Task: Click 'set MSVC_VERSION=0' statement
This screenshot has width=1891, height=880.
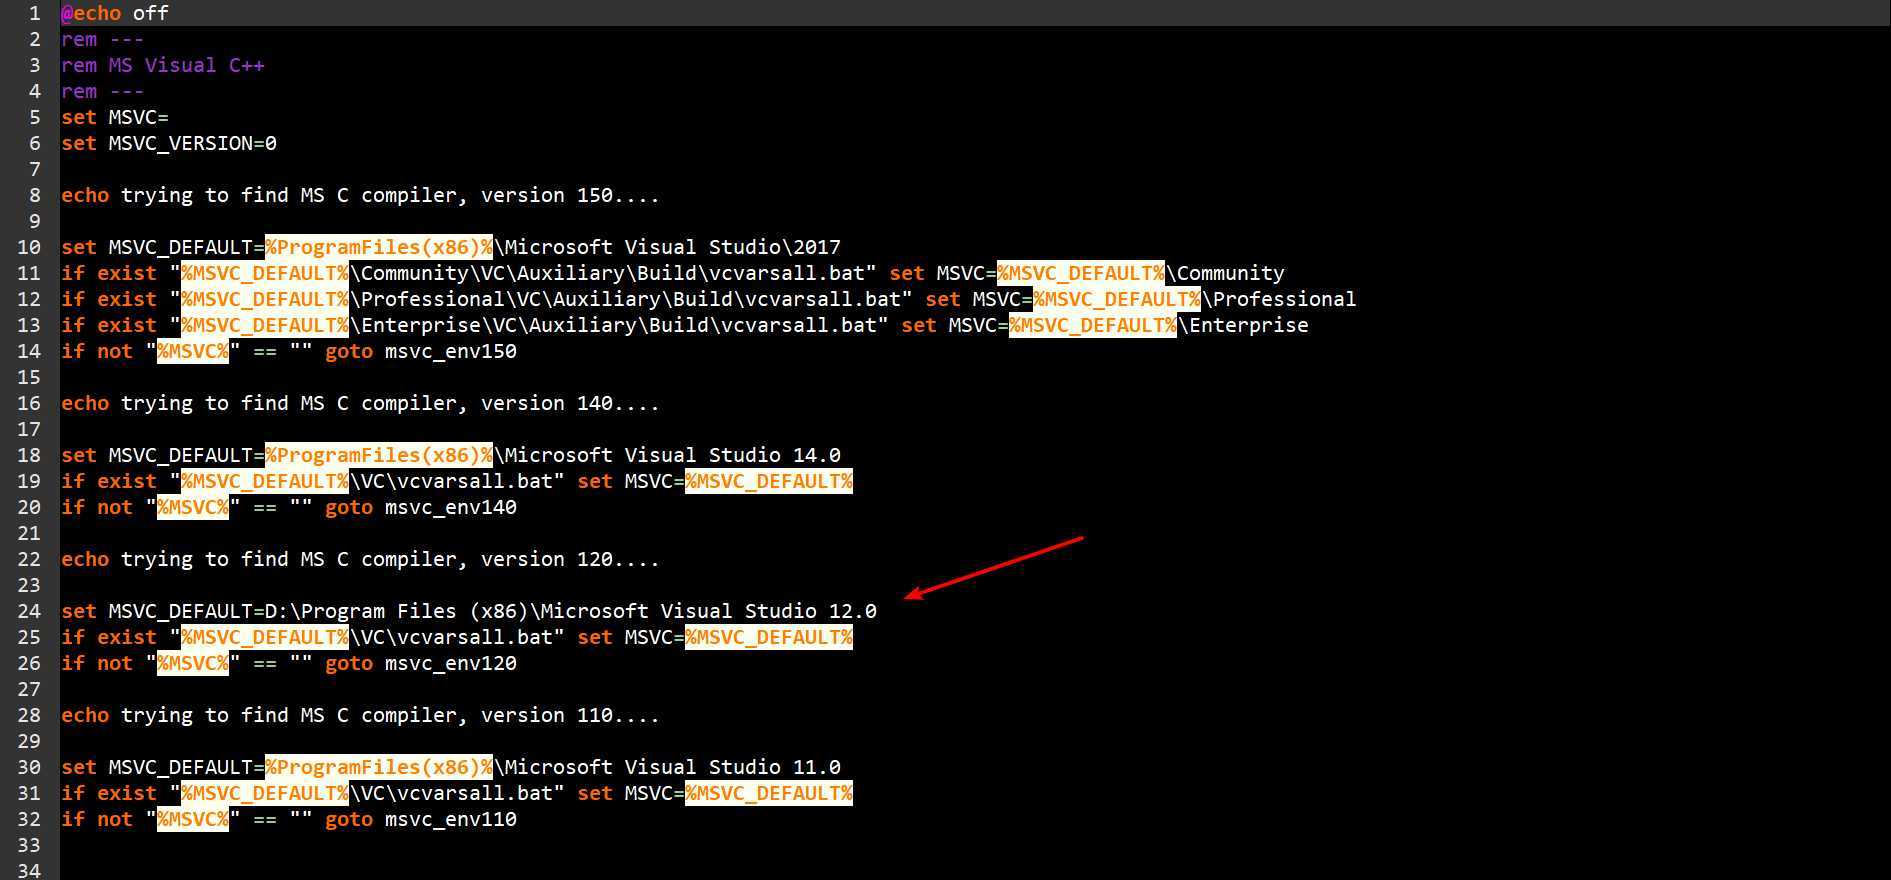Action: tap(169, 143)
